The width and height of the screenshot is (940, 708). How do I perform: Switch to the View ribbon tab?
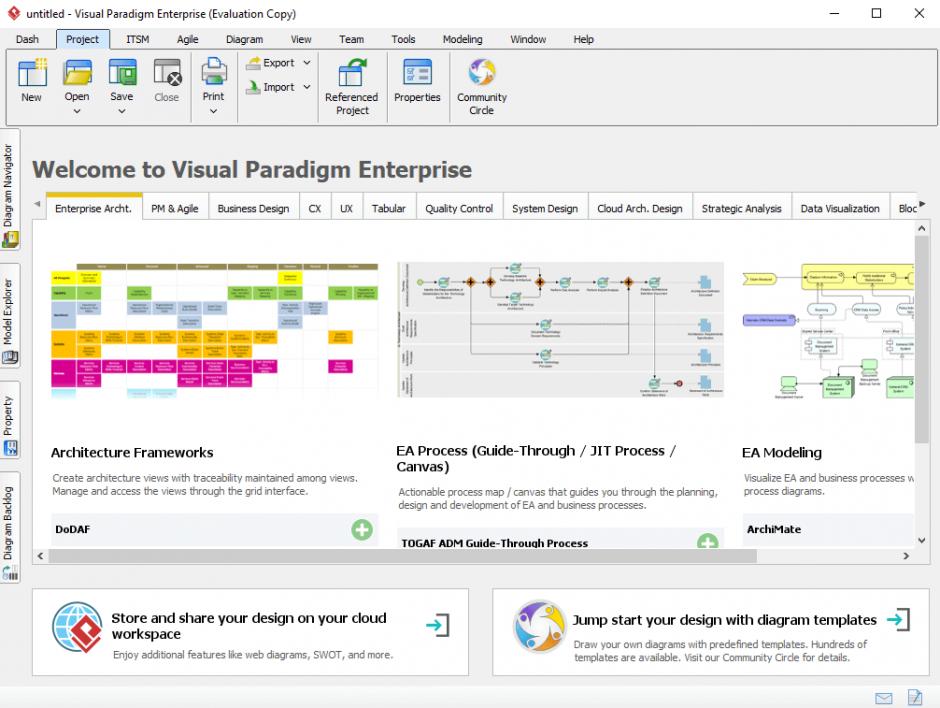(x=301, y=39)
